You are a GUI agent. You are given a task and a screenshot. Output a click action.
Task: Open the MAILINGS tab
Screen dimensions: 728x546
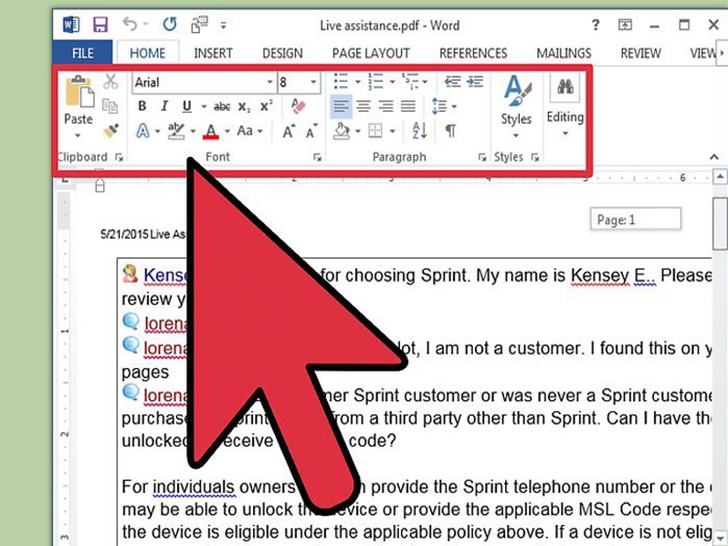[x=564, y=53]
